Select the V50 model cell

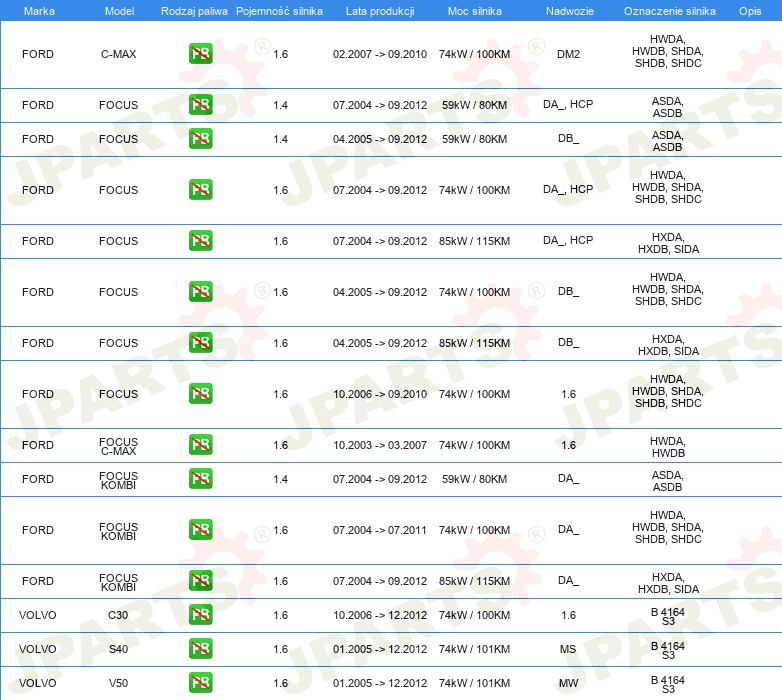click(118, 683)
